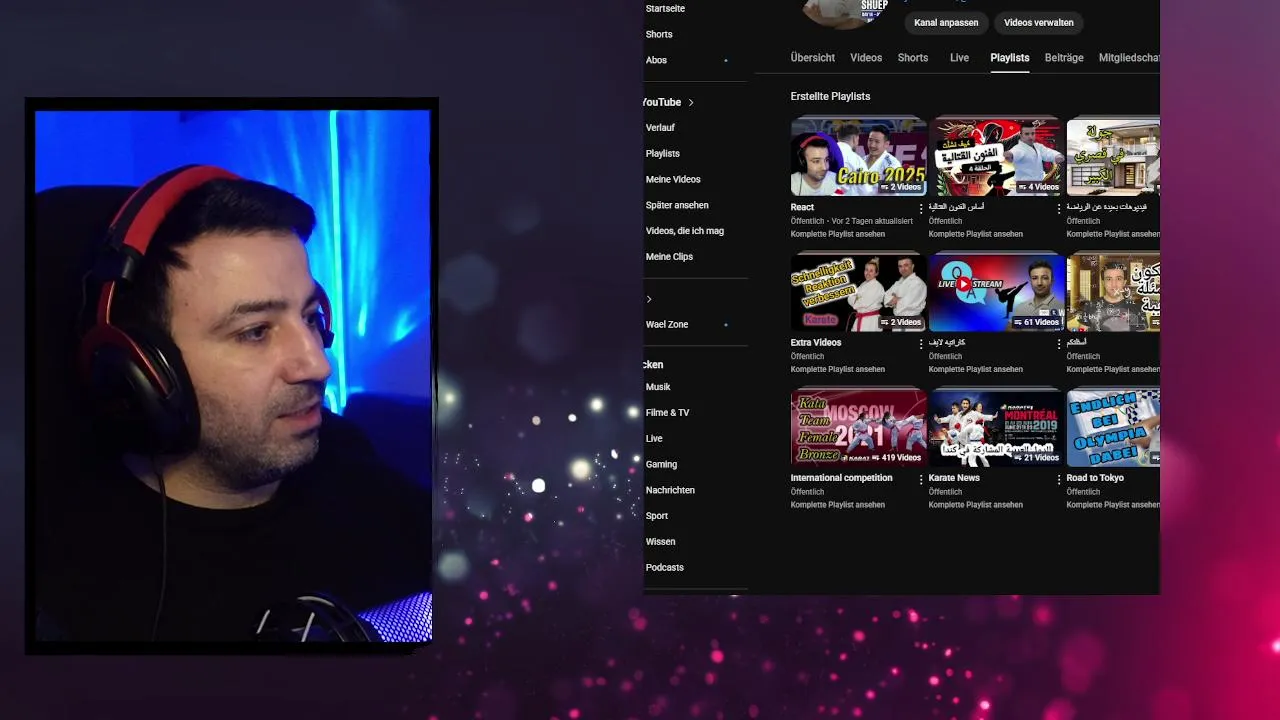Open the Montreal 2019 Karate News thumbnail

click(996, 428)
